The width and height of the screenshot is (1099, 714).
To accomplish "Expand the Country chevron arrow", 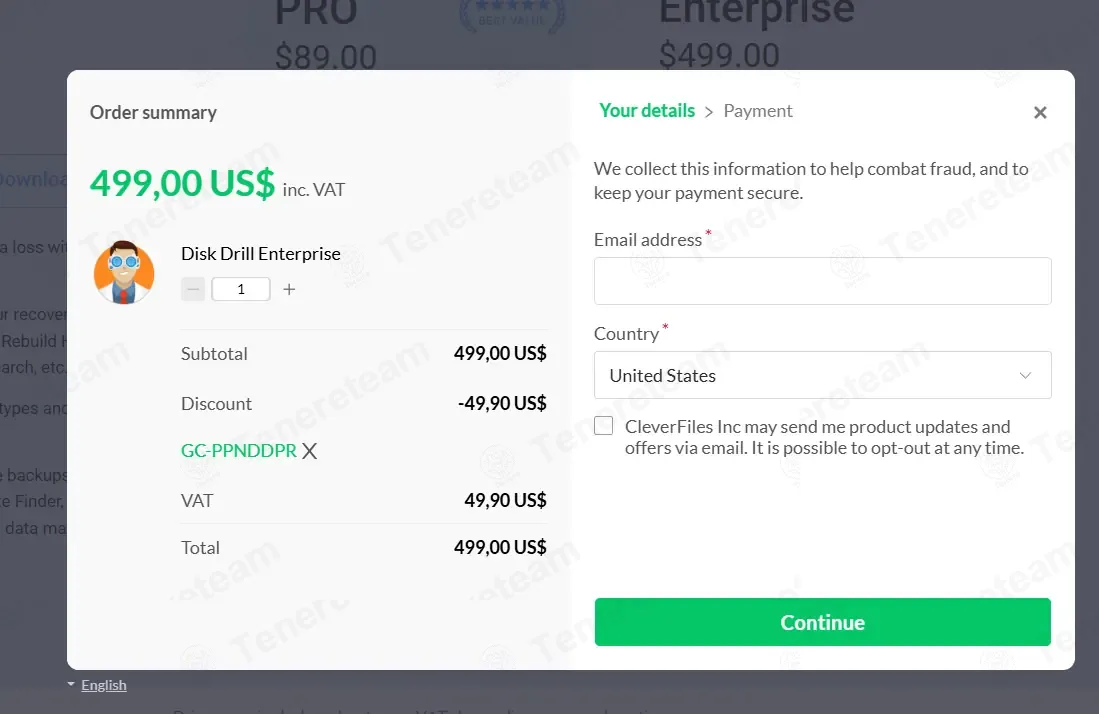I will [x=1025, y=376].
